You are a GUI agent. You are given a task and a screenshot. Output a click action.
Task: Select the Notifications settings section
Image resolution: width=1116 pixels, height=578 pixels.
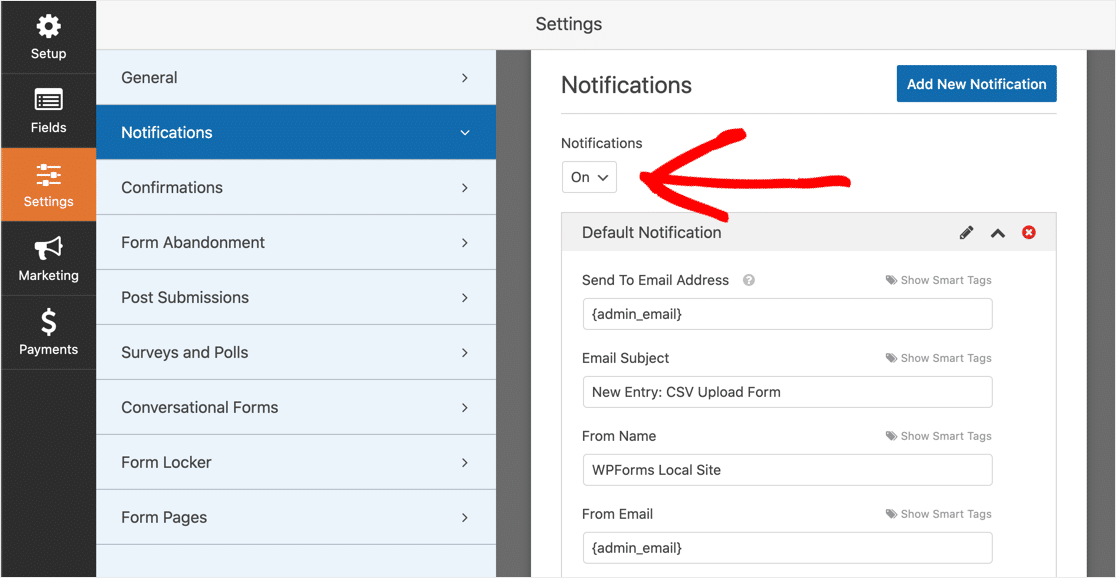(296, 132)
